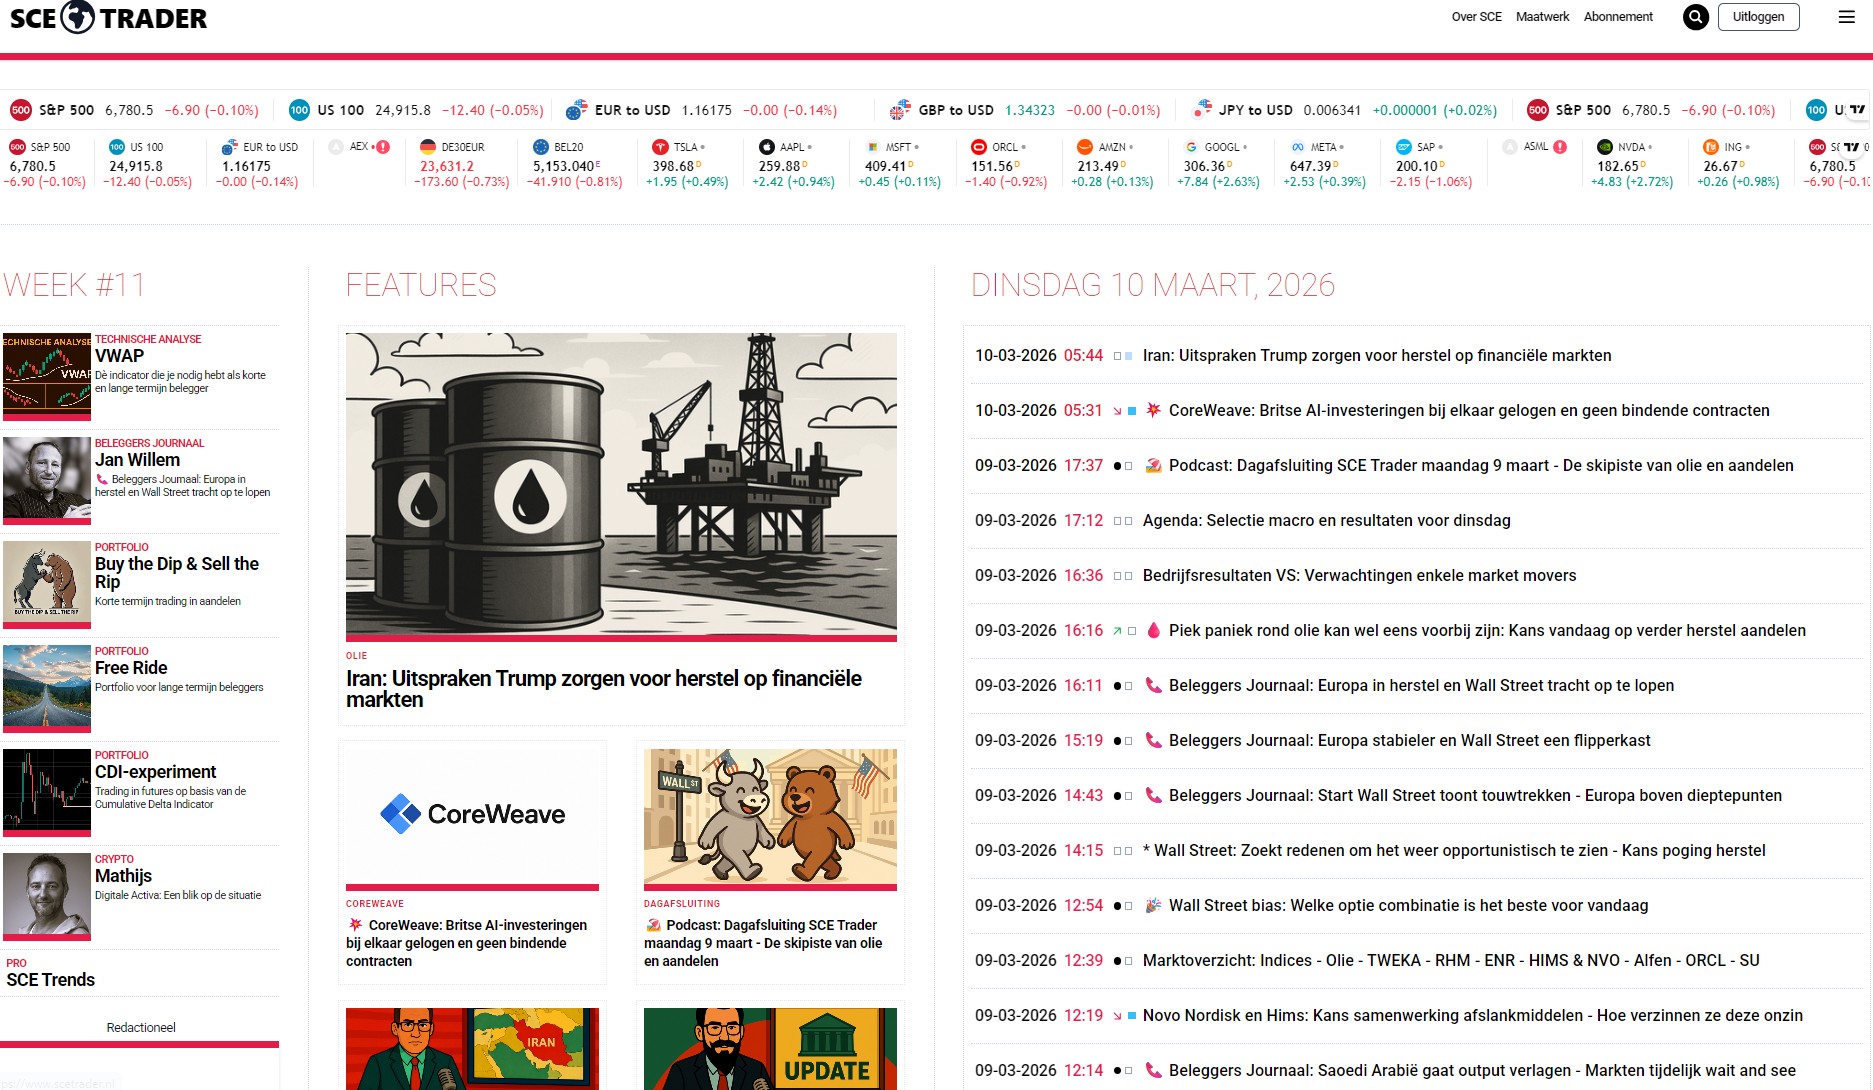1873x1090 pixels.
Task: Open Beleggers Journaal: Saoedi Arabië headline
Action: 1482,1070
